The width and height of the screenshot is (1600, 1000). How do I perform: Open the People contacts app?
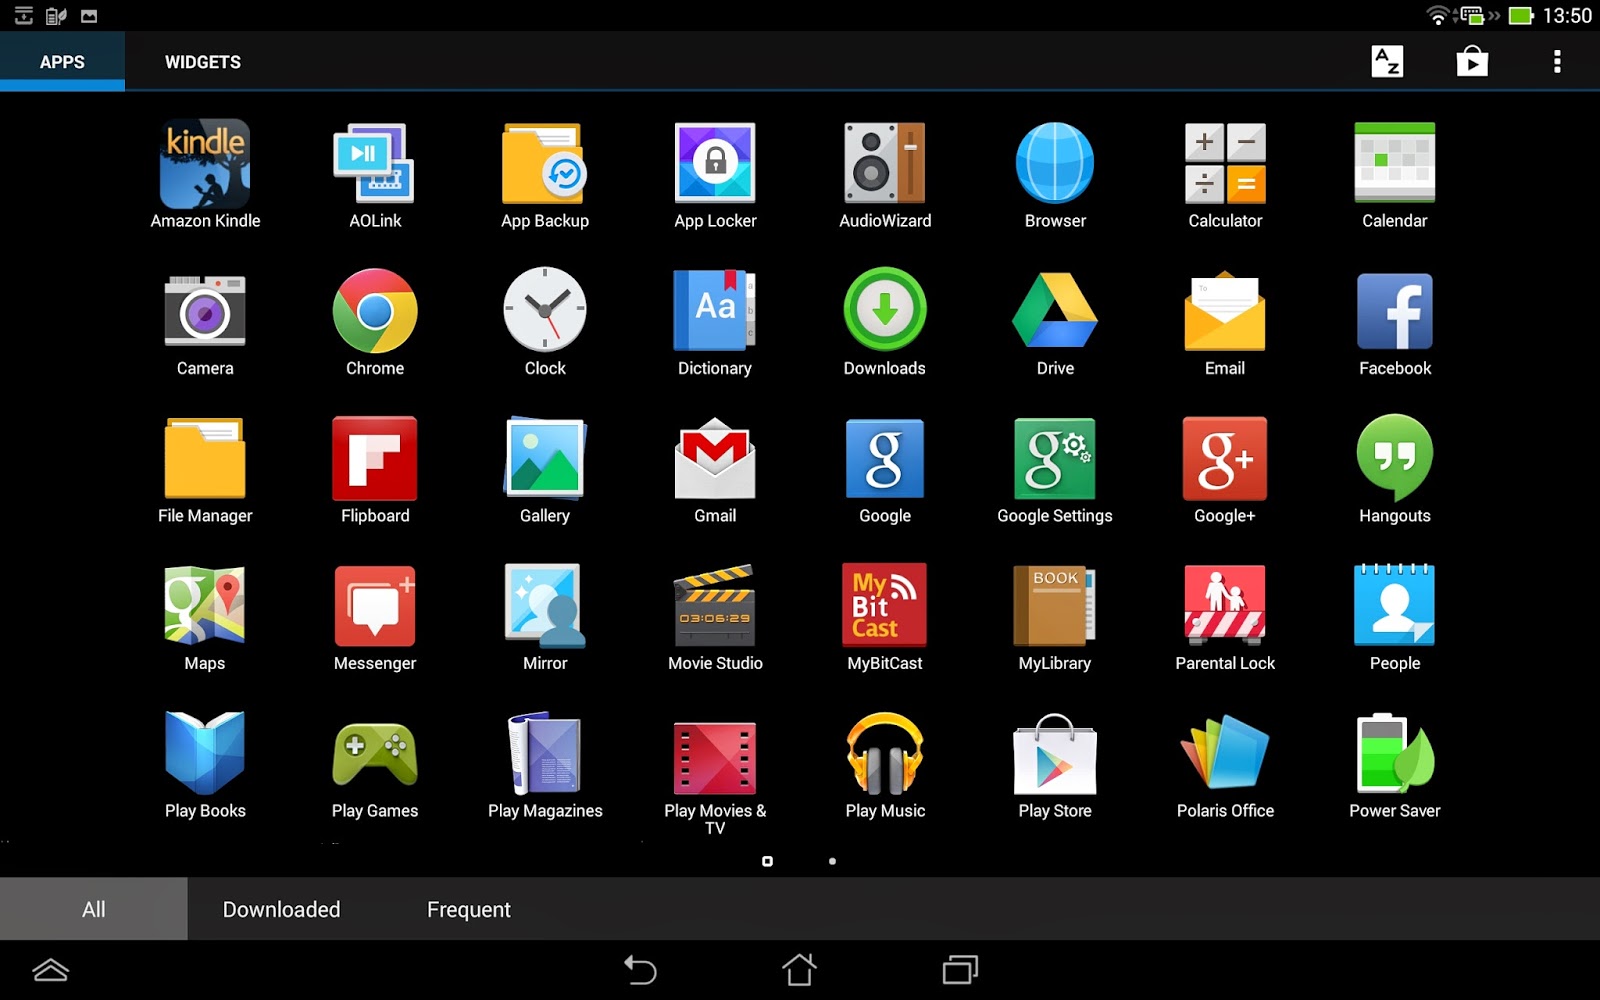click(1395, 617)
